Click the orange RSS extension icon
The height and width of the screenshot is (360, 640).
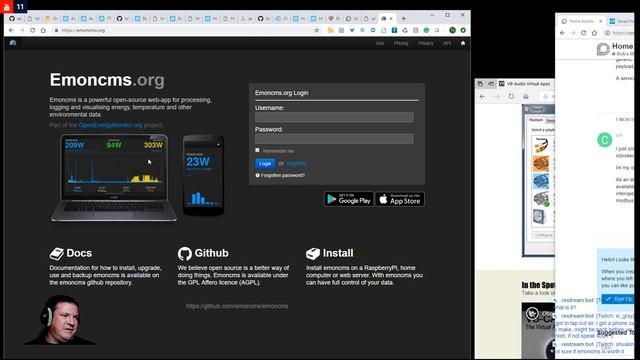tap(330, 30)
